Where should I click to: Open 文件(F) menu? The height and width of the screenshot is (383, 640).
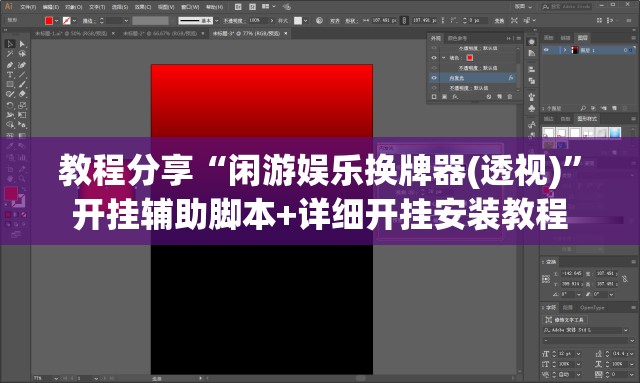point(28,7)
